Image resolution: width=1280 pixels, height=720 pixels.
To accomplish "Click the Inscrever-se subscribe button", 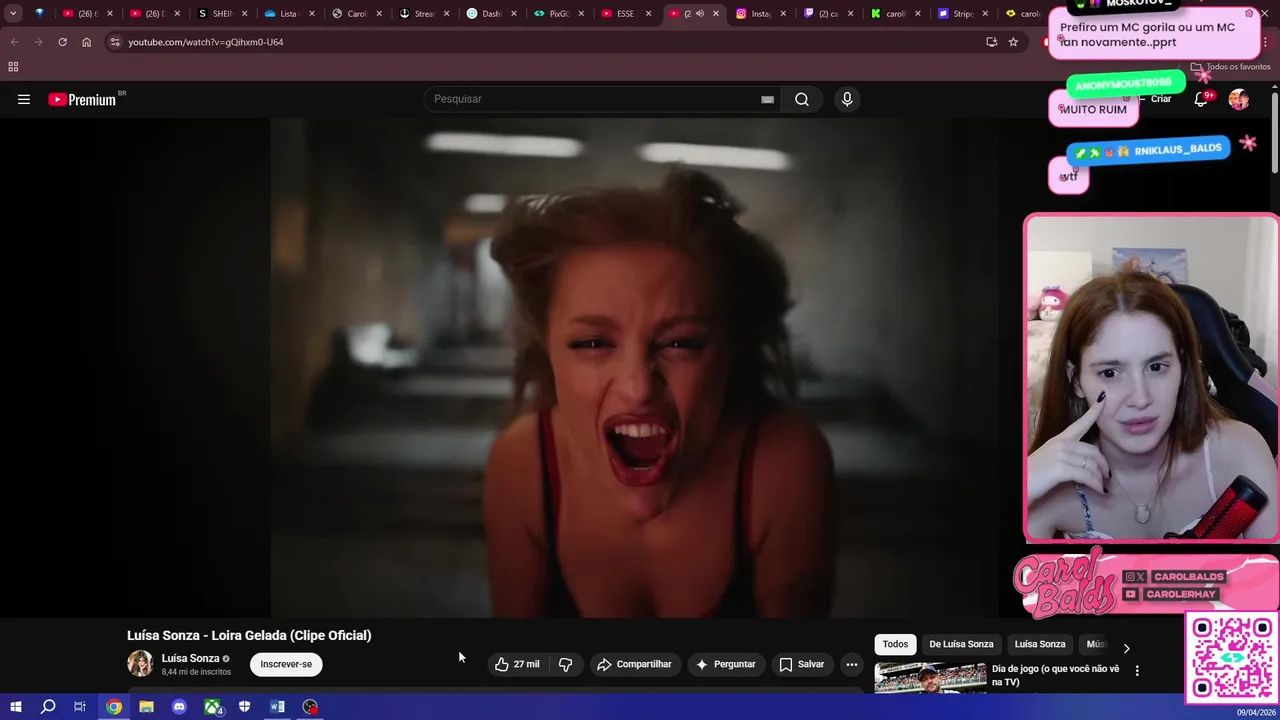I will coord(286,664).
